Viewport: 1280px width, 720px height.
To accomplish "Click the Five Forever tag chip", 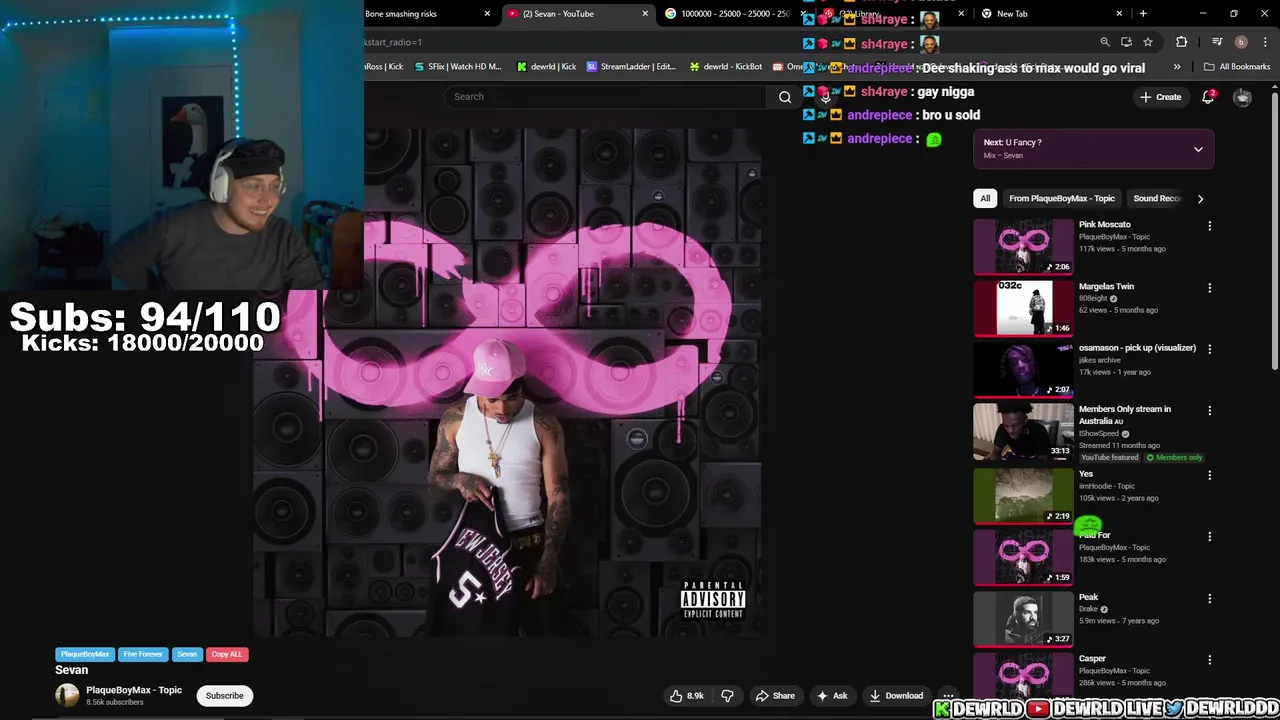I will pyautogui.click(x=143, y=654).
